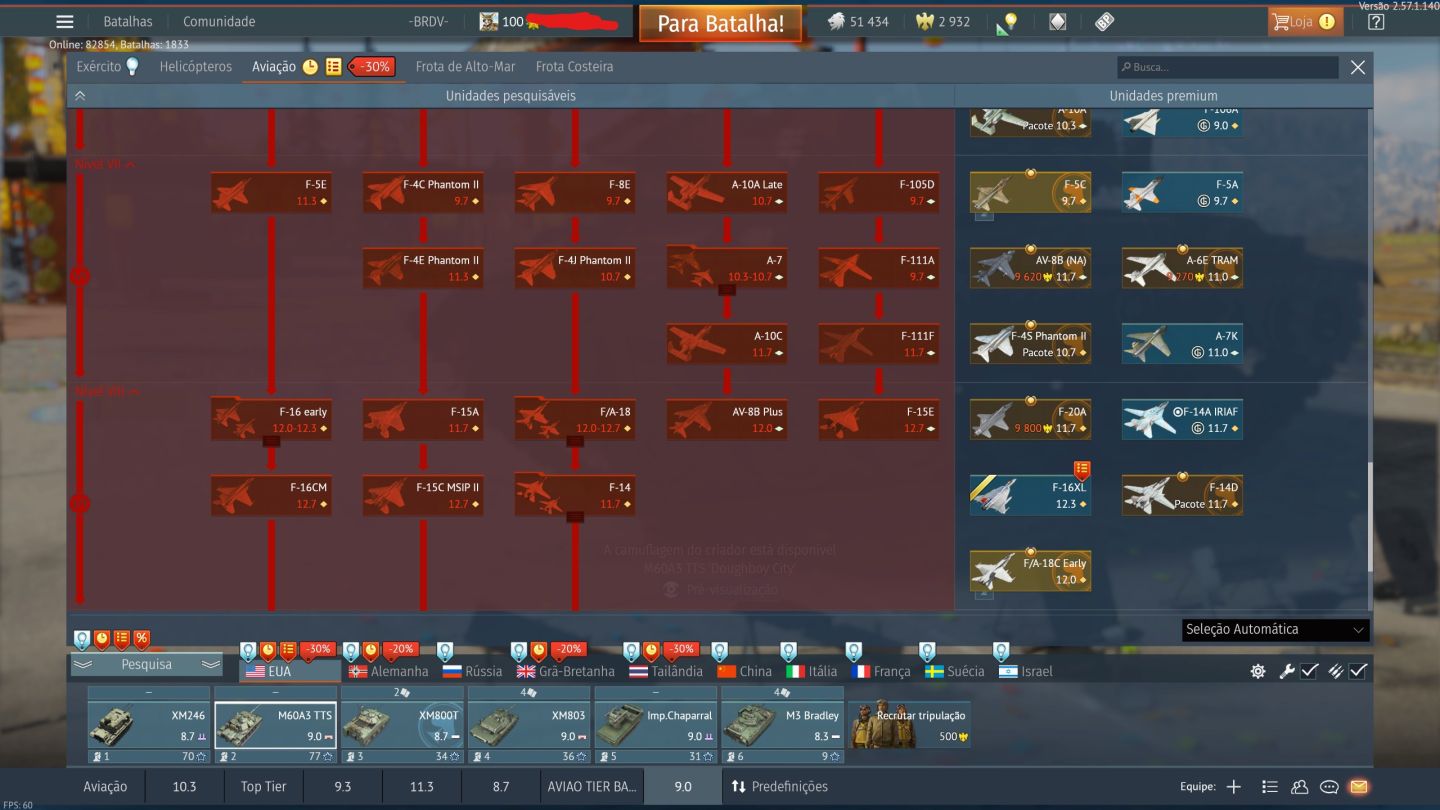Switch to the Frota Costeira tab
The width and height of the screenshot is (1440, 810).
(x=575, y=67)
